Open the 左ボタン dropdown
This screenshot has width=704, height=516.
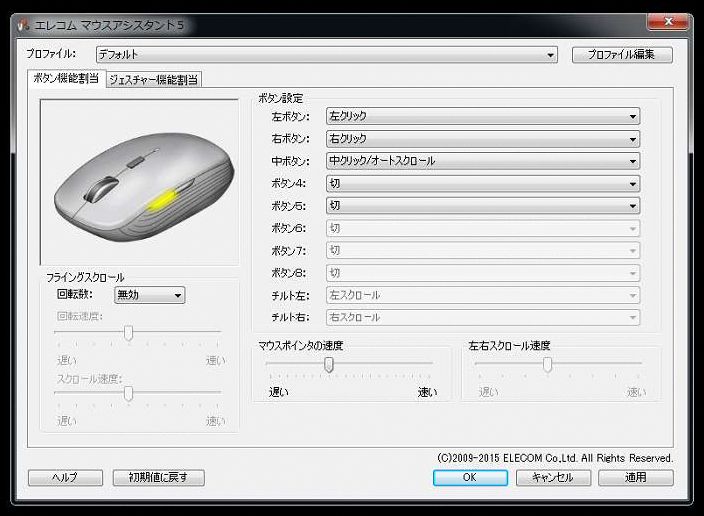[x=483, y=116]
